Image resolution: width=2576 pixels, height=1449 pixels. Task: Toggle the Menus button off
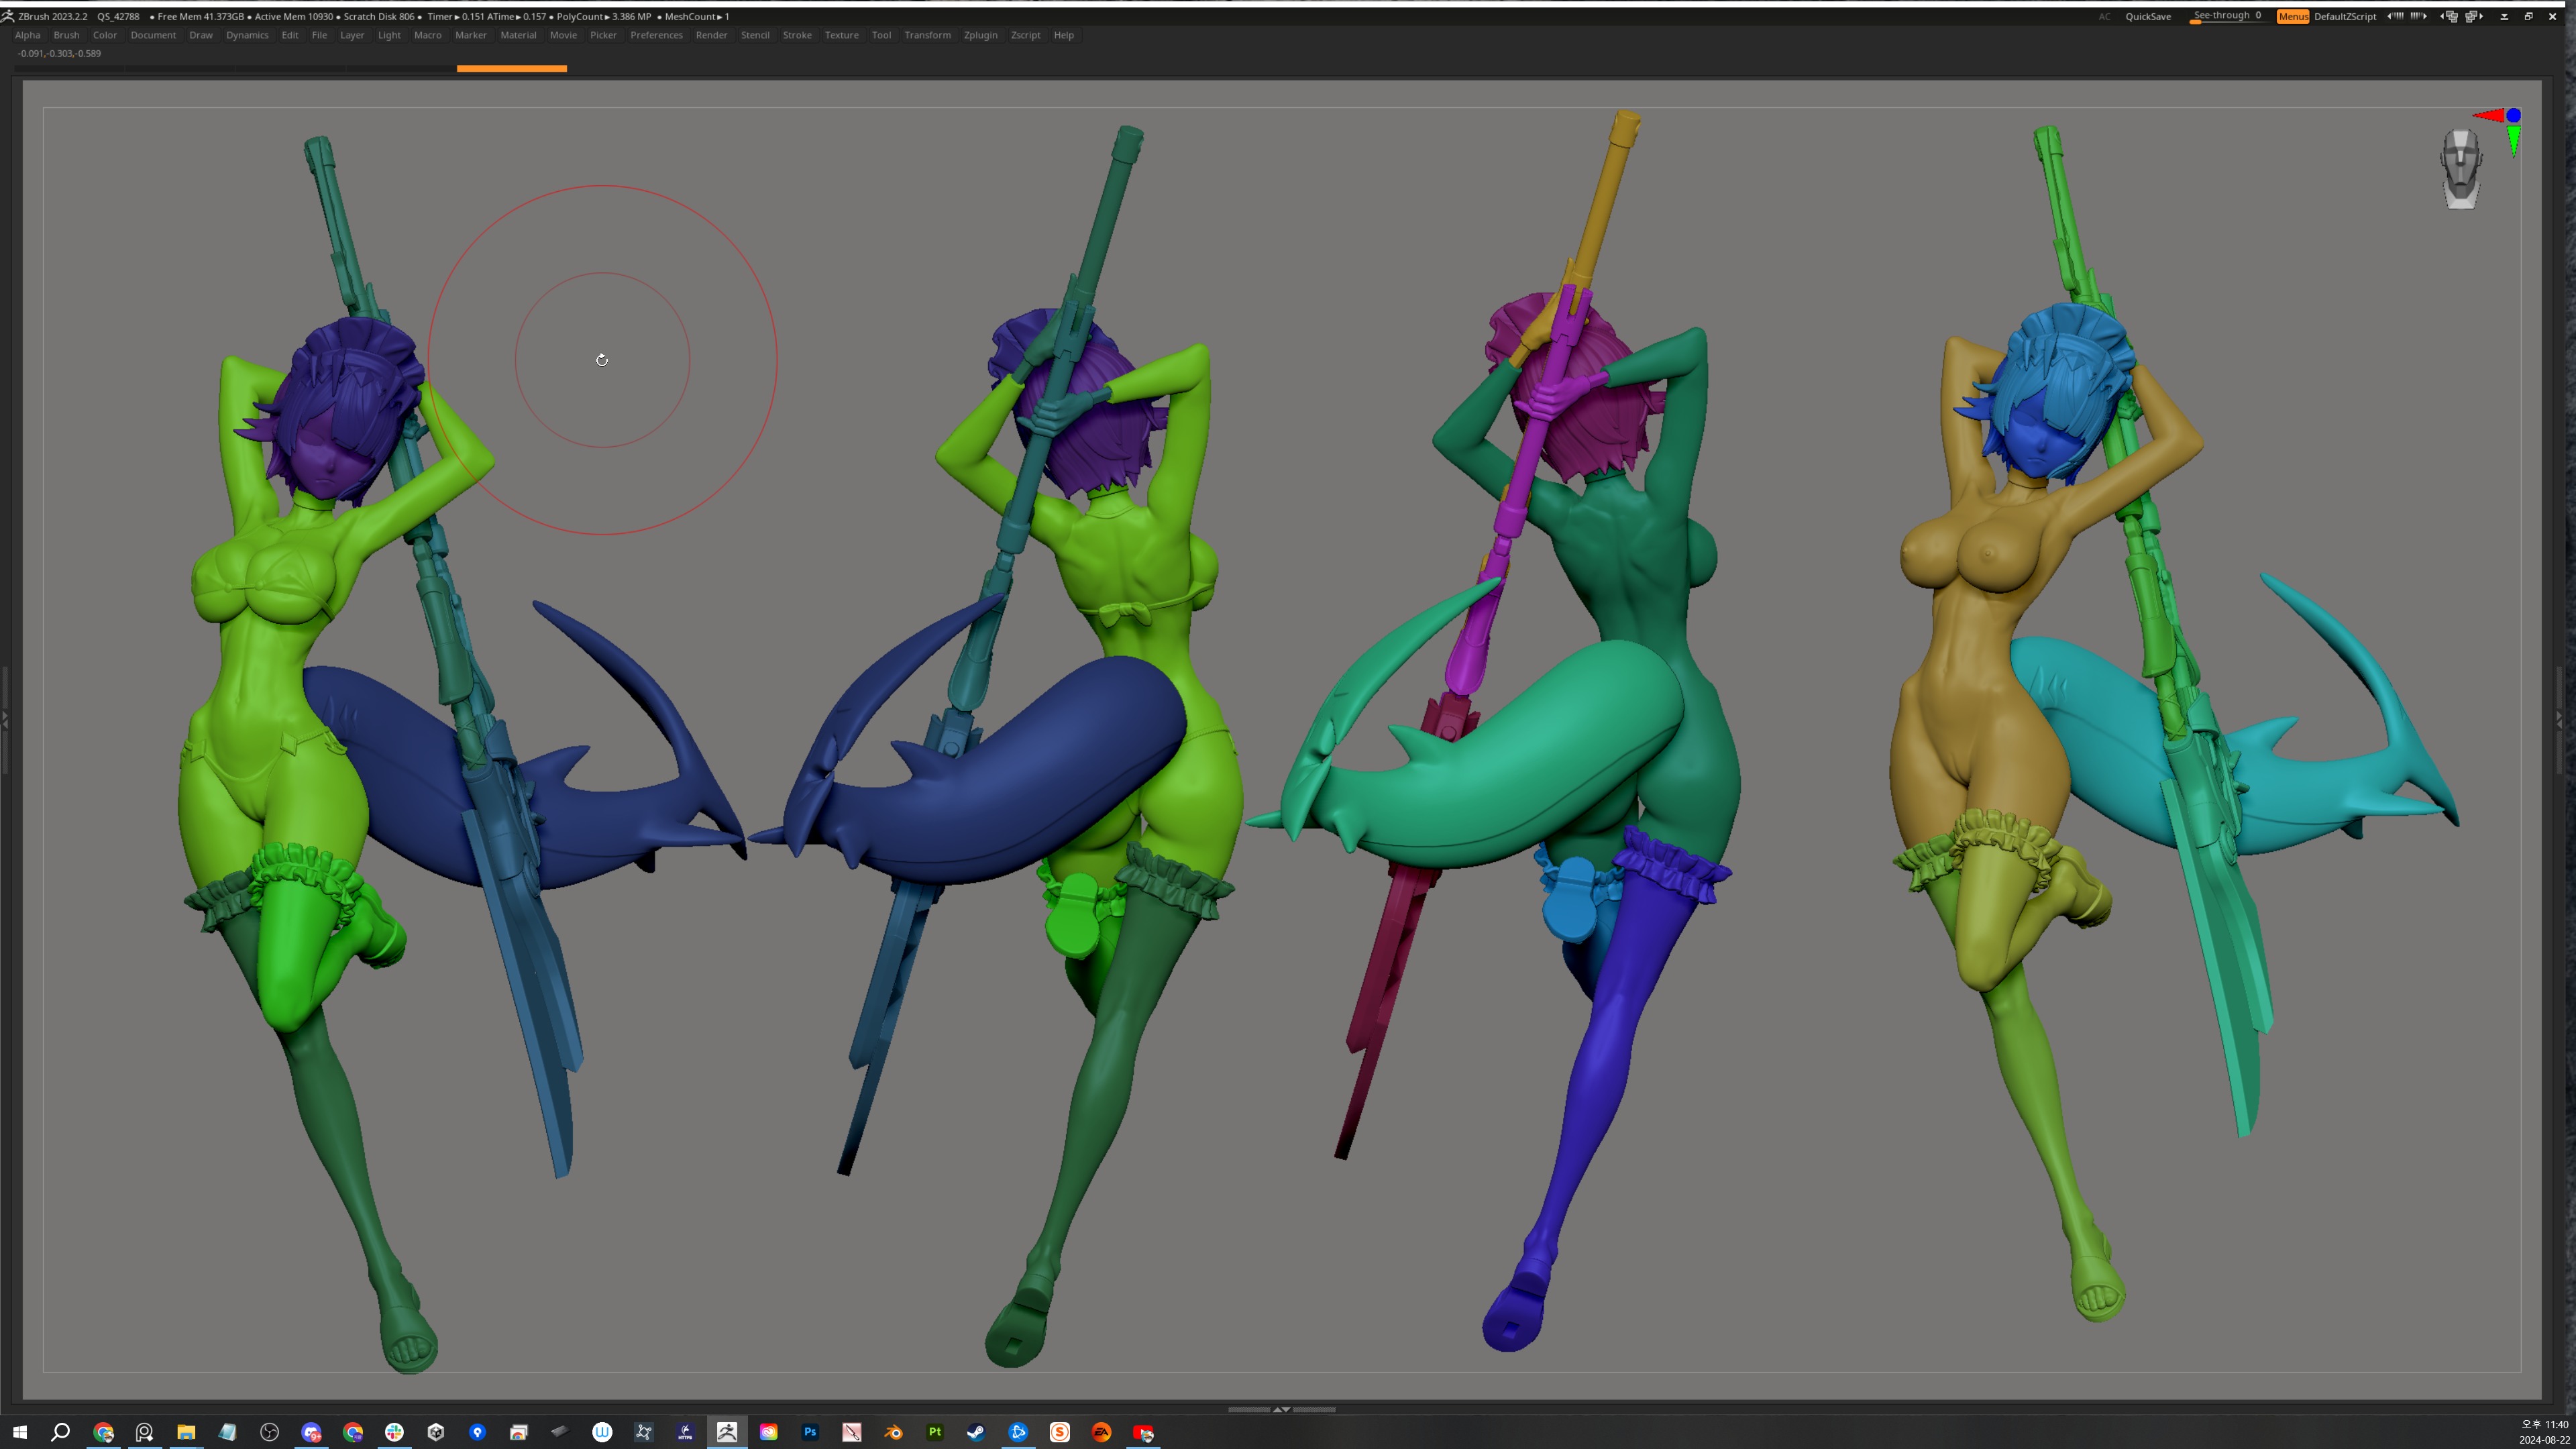[x=2292, y=16]
